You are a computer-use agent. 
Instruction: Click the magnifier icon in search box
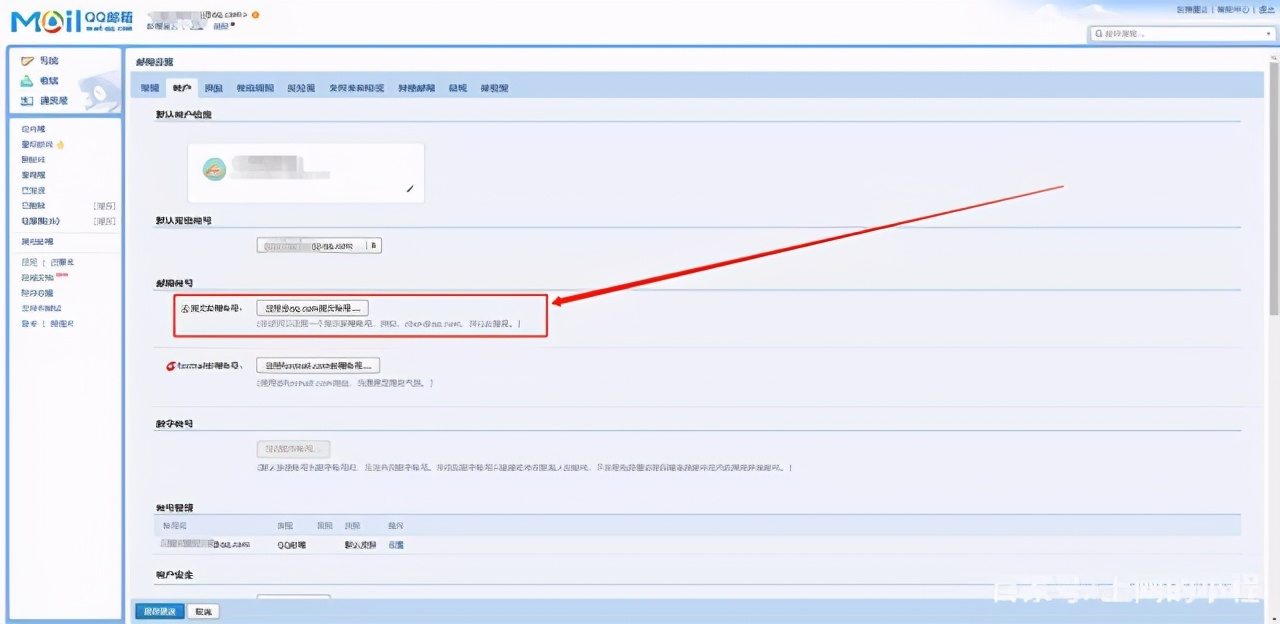tap(1099, 34)
